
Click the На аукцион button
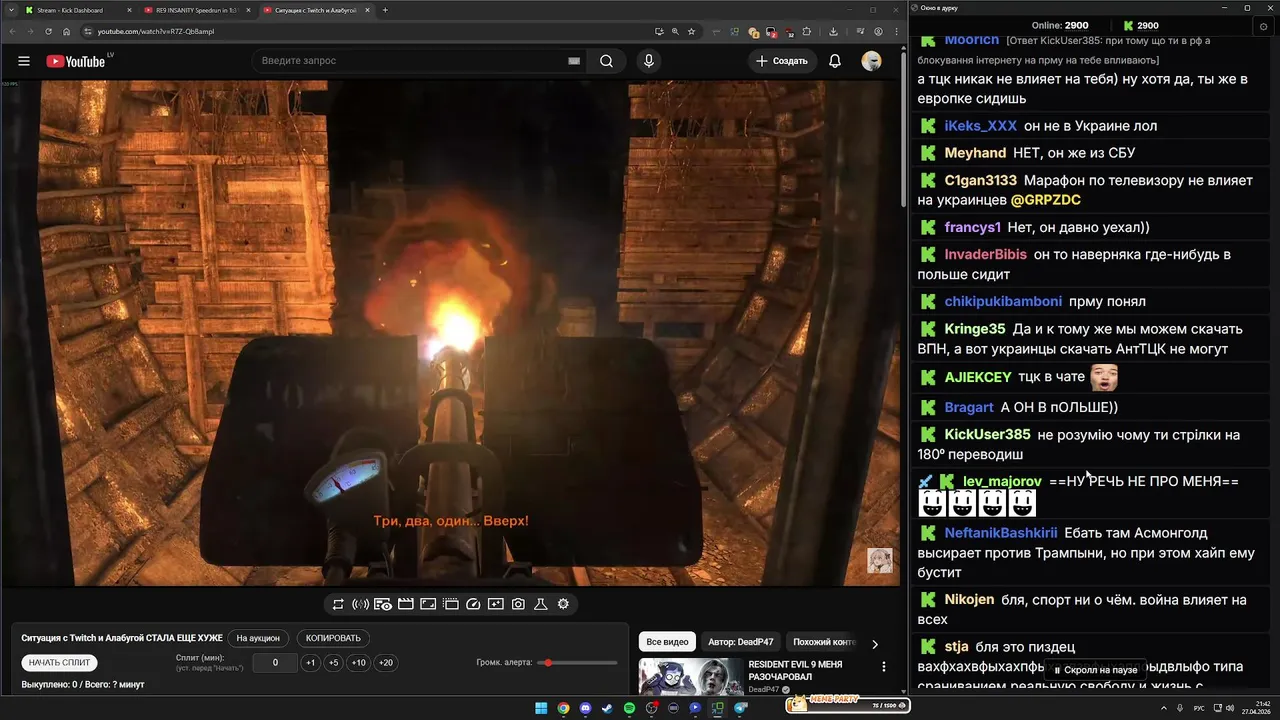tap(259, 638)
